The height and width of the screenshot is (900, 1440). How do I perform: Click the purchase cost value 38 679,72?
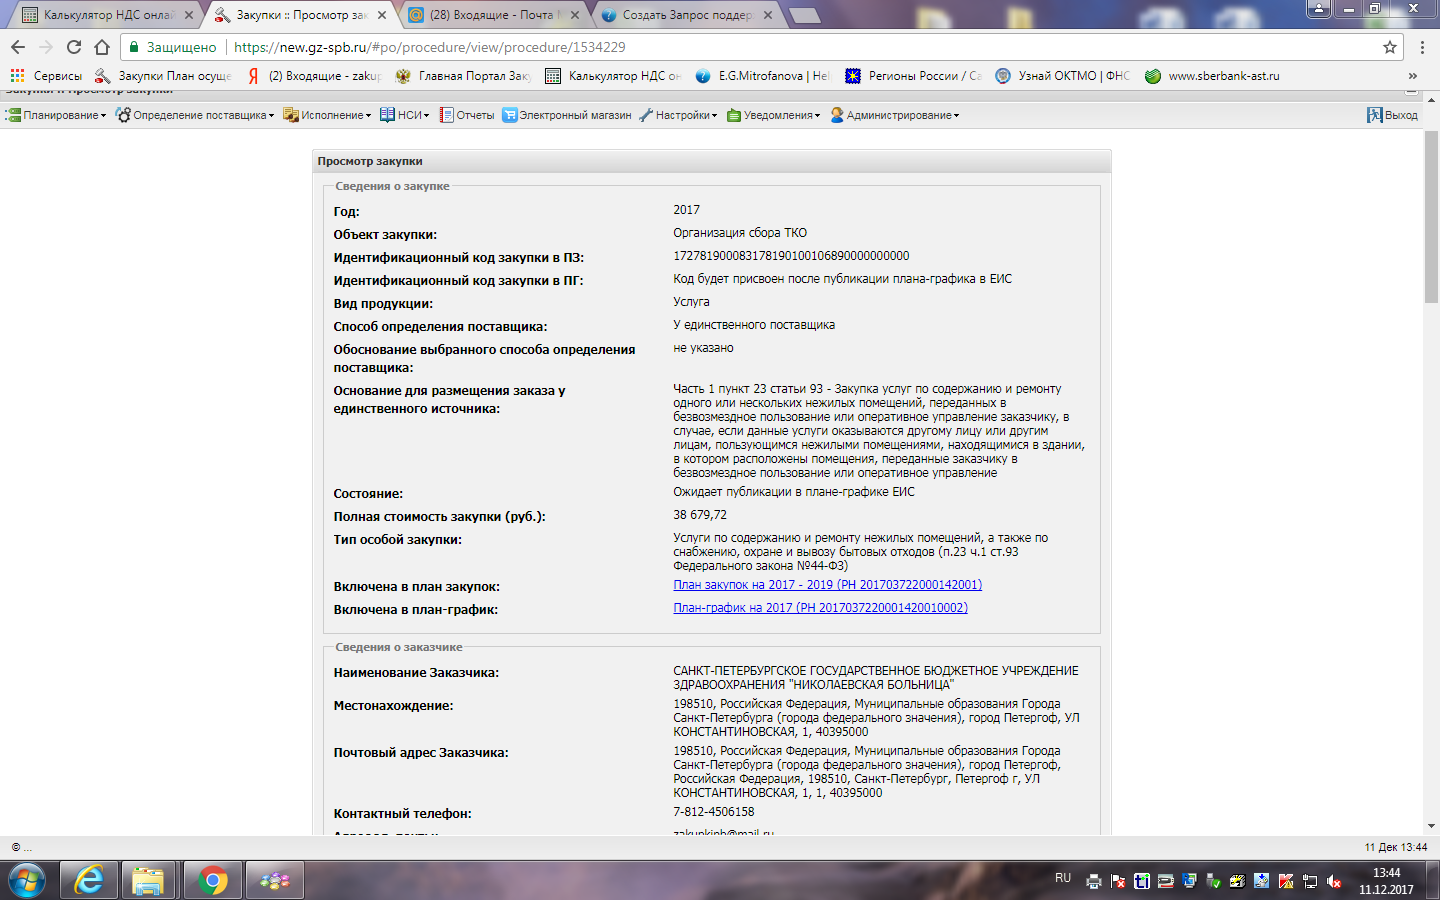(700, 515)
